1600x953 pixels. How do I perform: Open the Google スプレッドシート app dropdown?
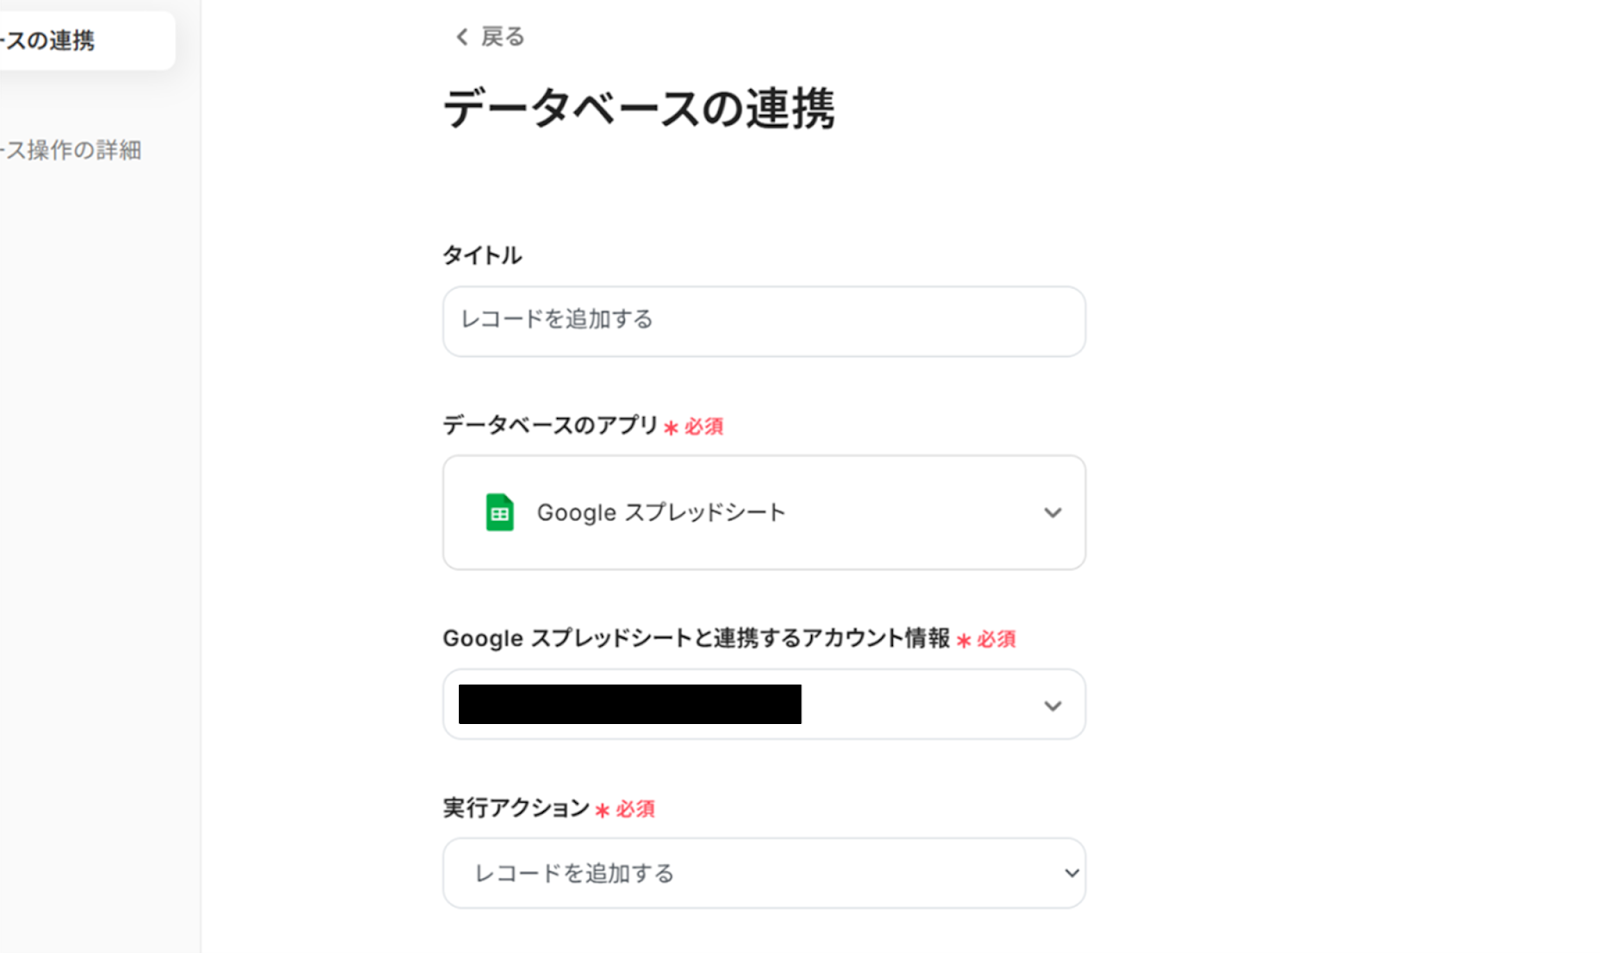tap(763, 512)
